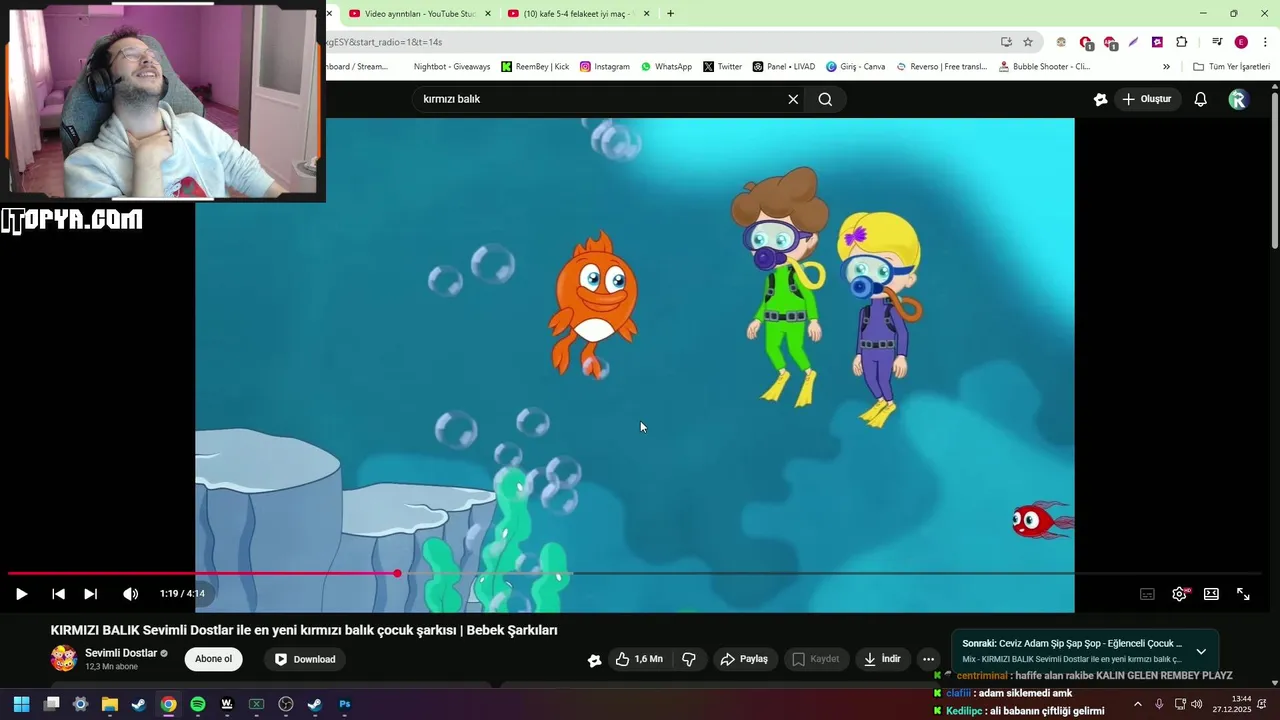Enter fullscreen video mode
Image resolution: width=1280 pixels, height=720 pixels.
1243,594
